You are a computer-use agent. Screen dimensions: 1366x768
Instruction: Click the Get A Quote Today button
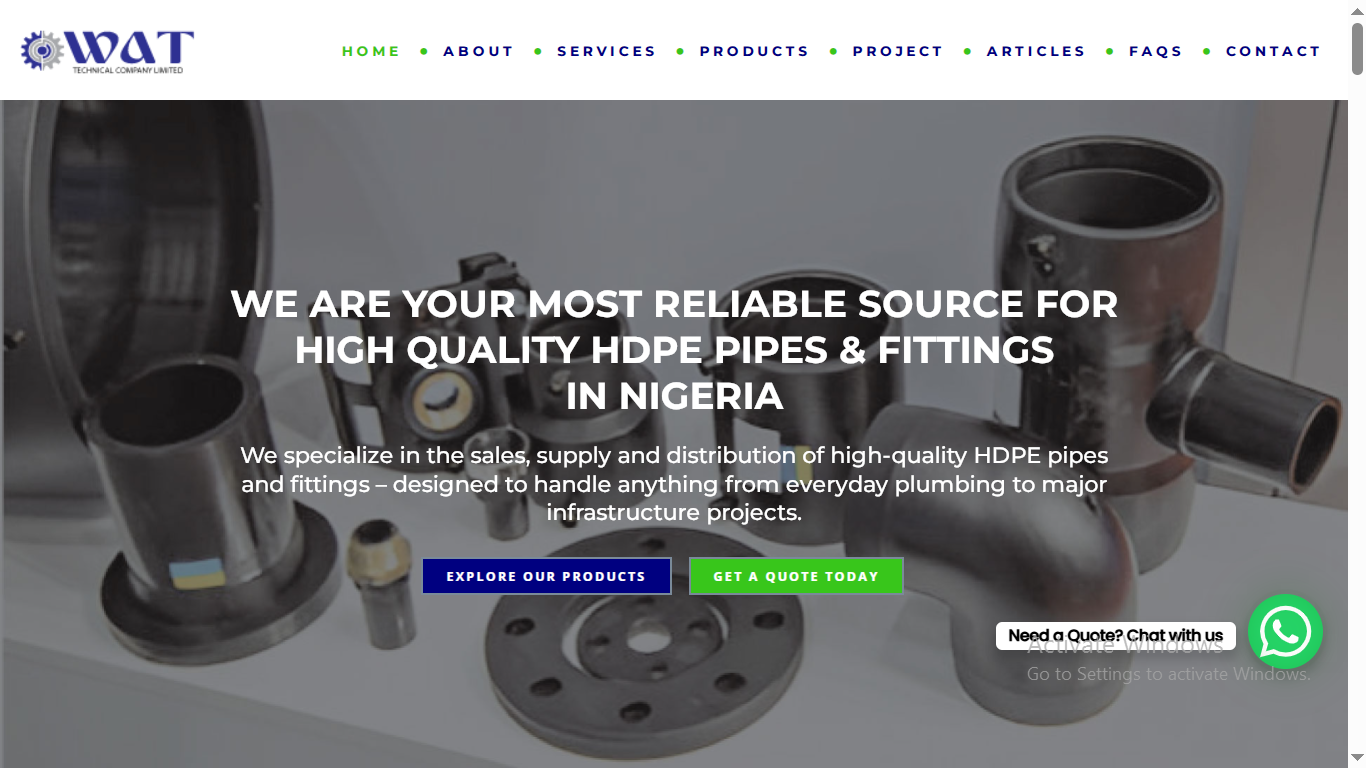pos(796,576)
